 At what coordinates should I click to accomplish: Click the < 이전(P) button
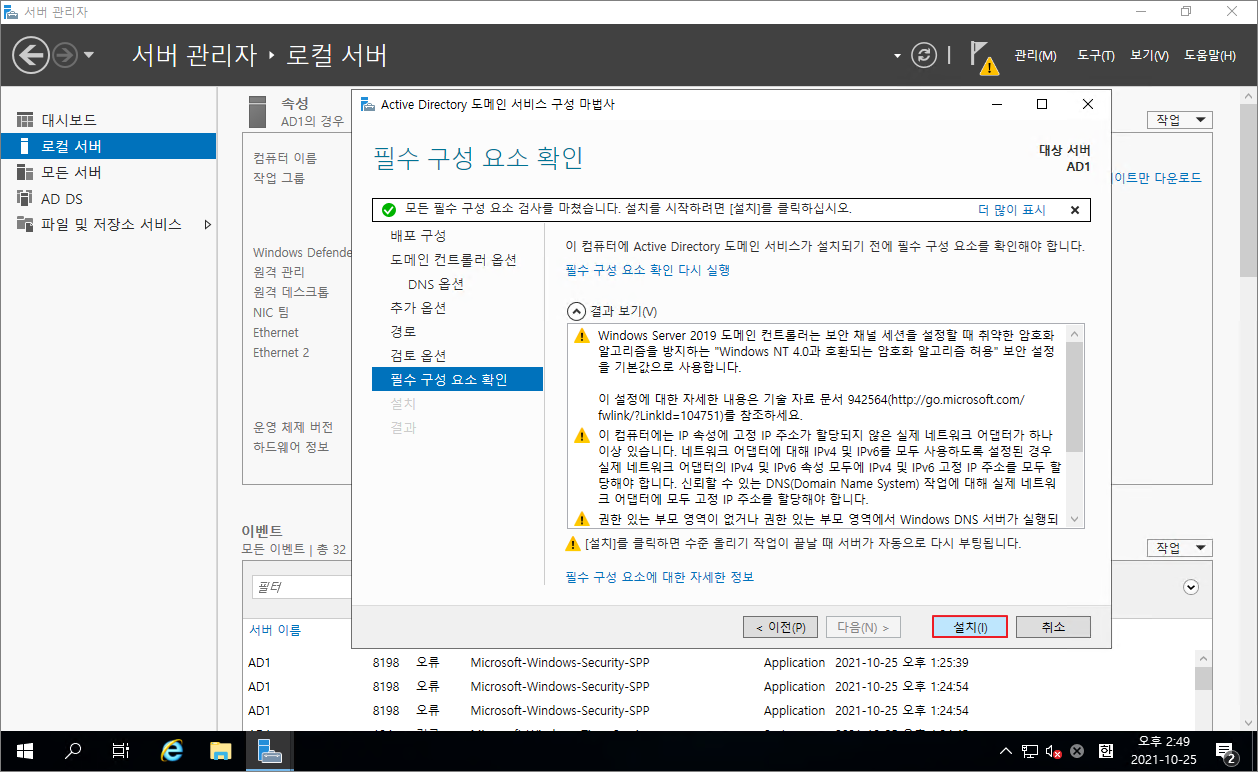coord(781,627)
